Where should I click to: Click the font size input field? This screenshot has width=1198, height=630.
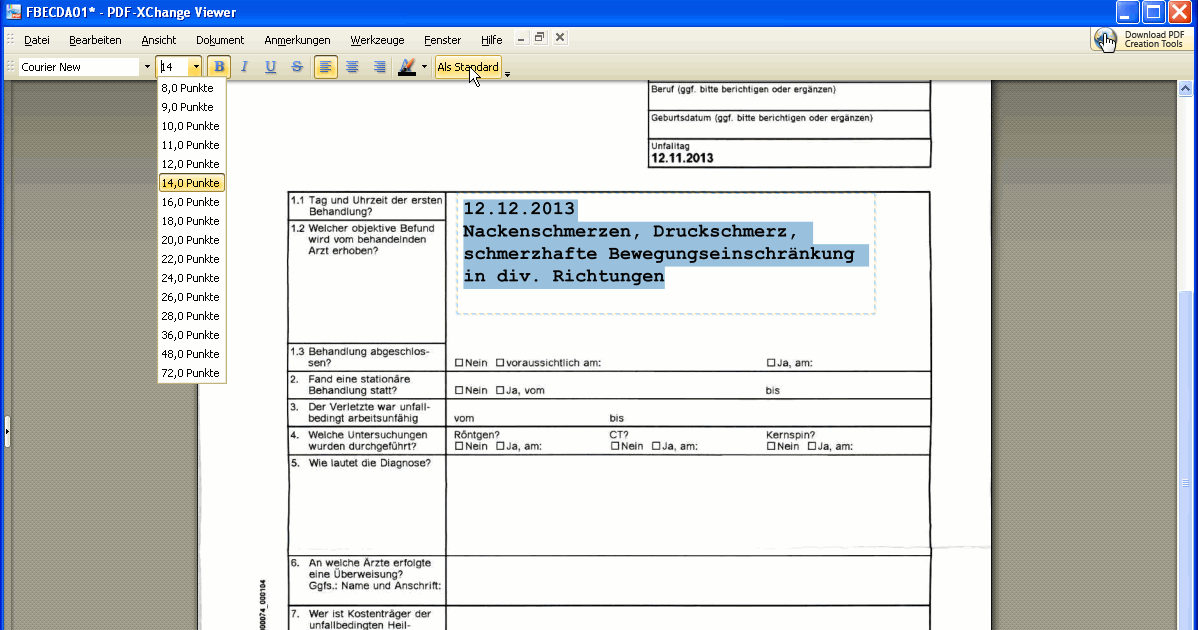pos(173,67)
